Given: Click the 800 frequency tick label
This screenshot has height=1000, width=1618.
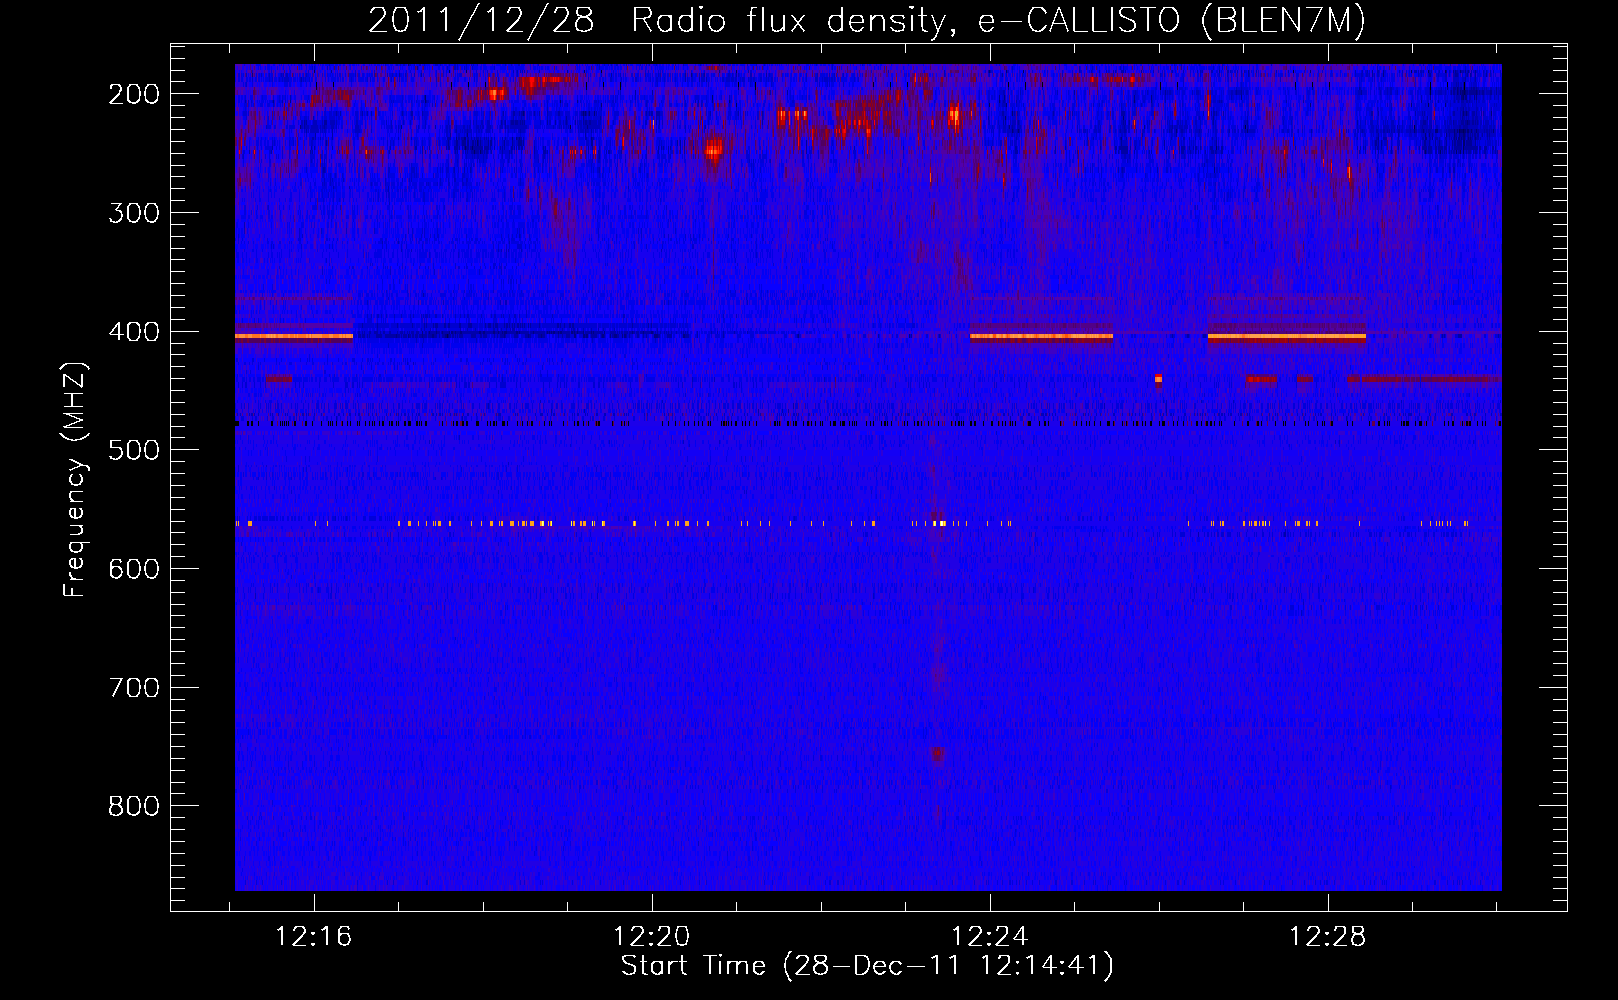Looking at the screenshot, I should click(134, 806).
